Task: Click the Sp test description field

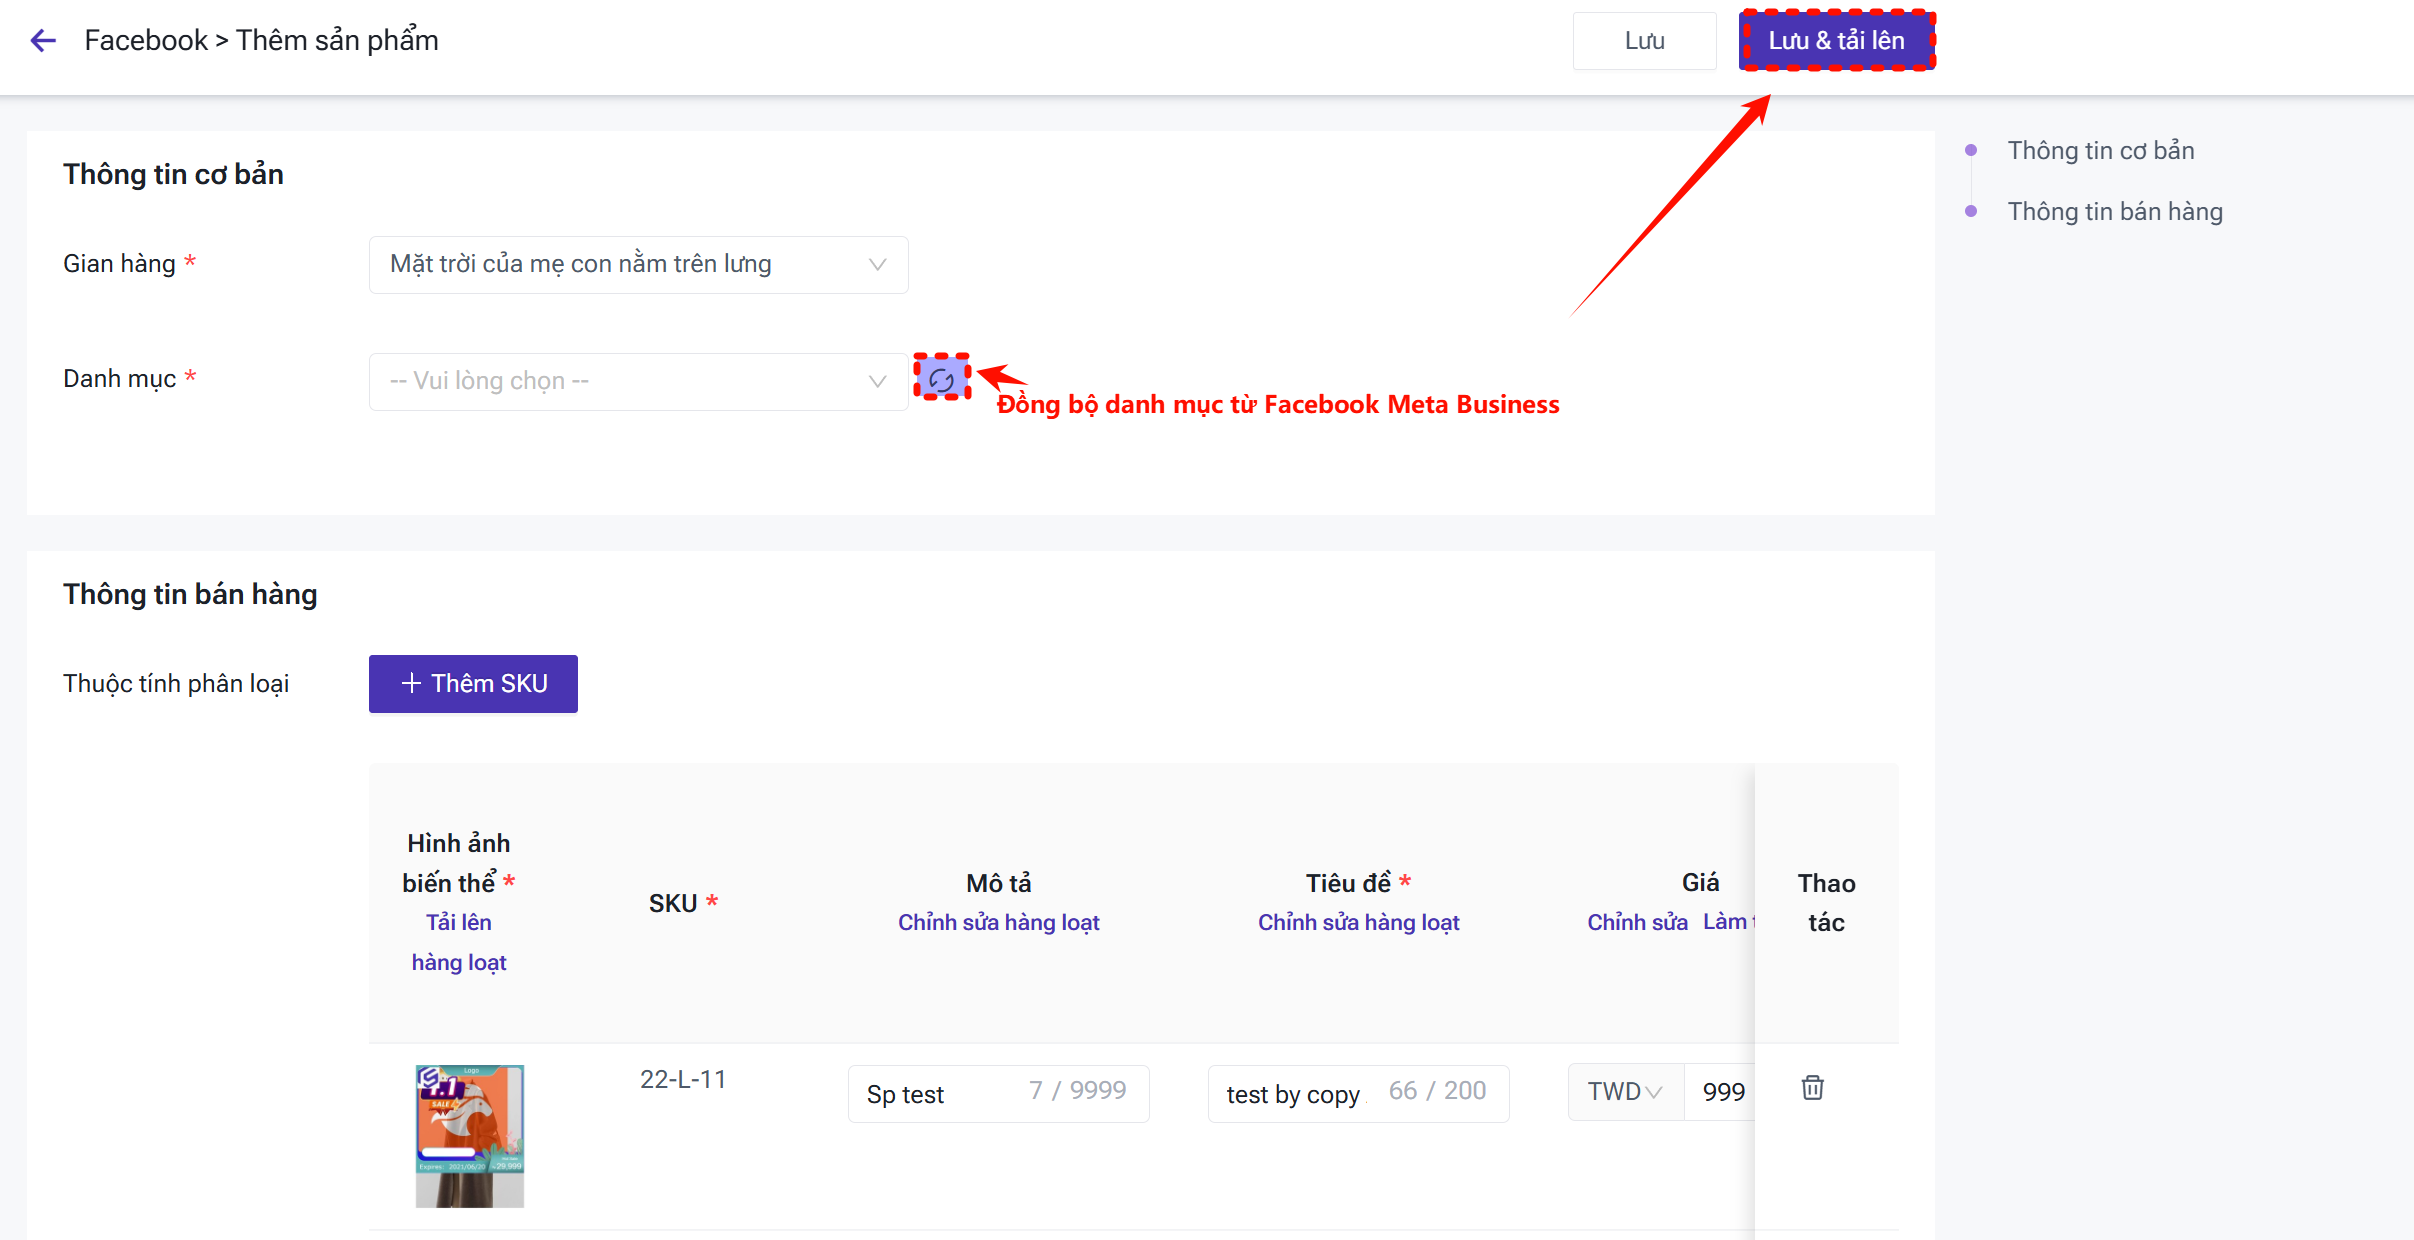Action: [x=940, y=1094]
